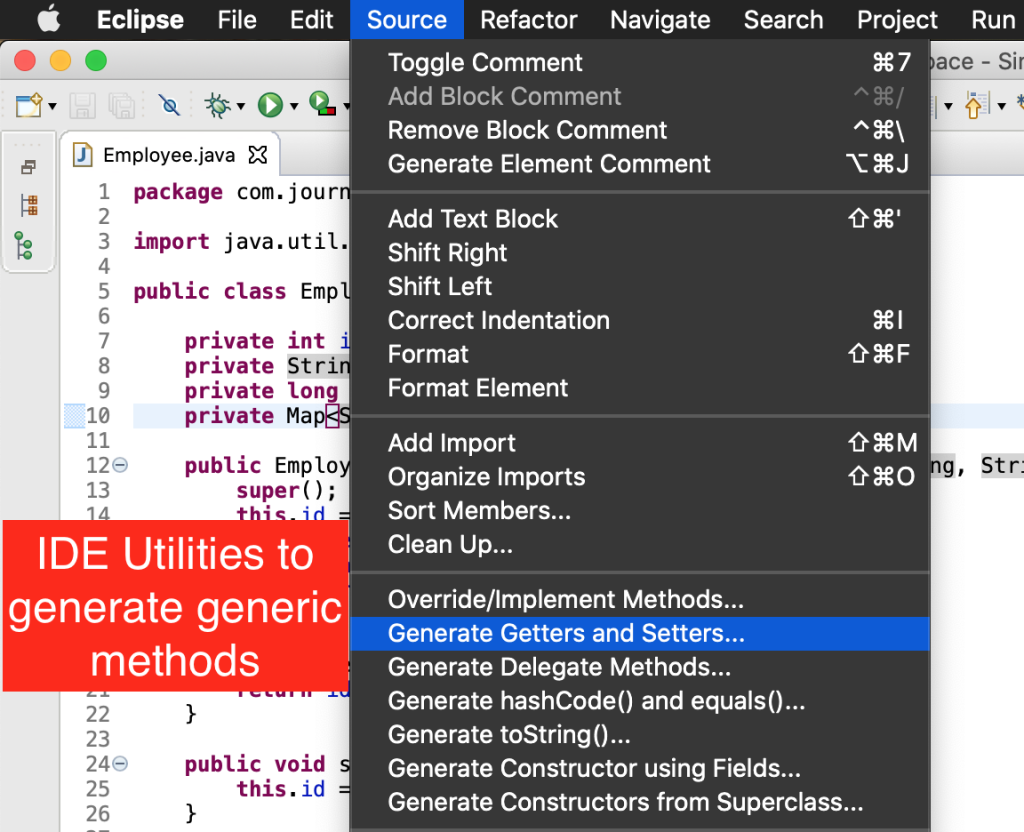Toggle Skip All Breakpoints icon
The height and width of the screenshot is (832, 1024).
click(169, 104)
